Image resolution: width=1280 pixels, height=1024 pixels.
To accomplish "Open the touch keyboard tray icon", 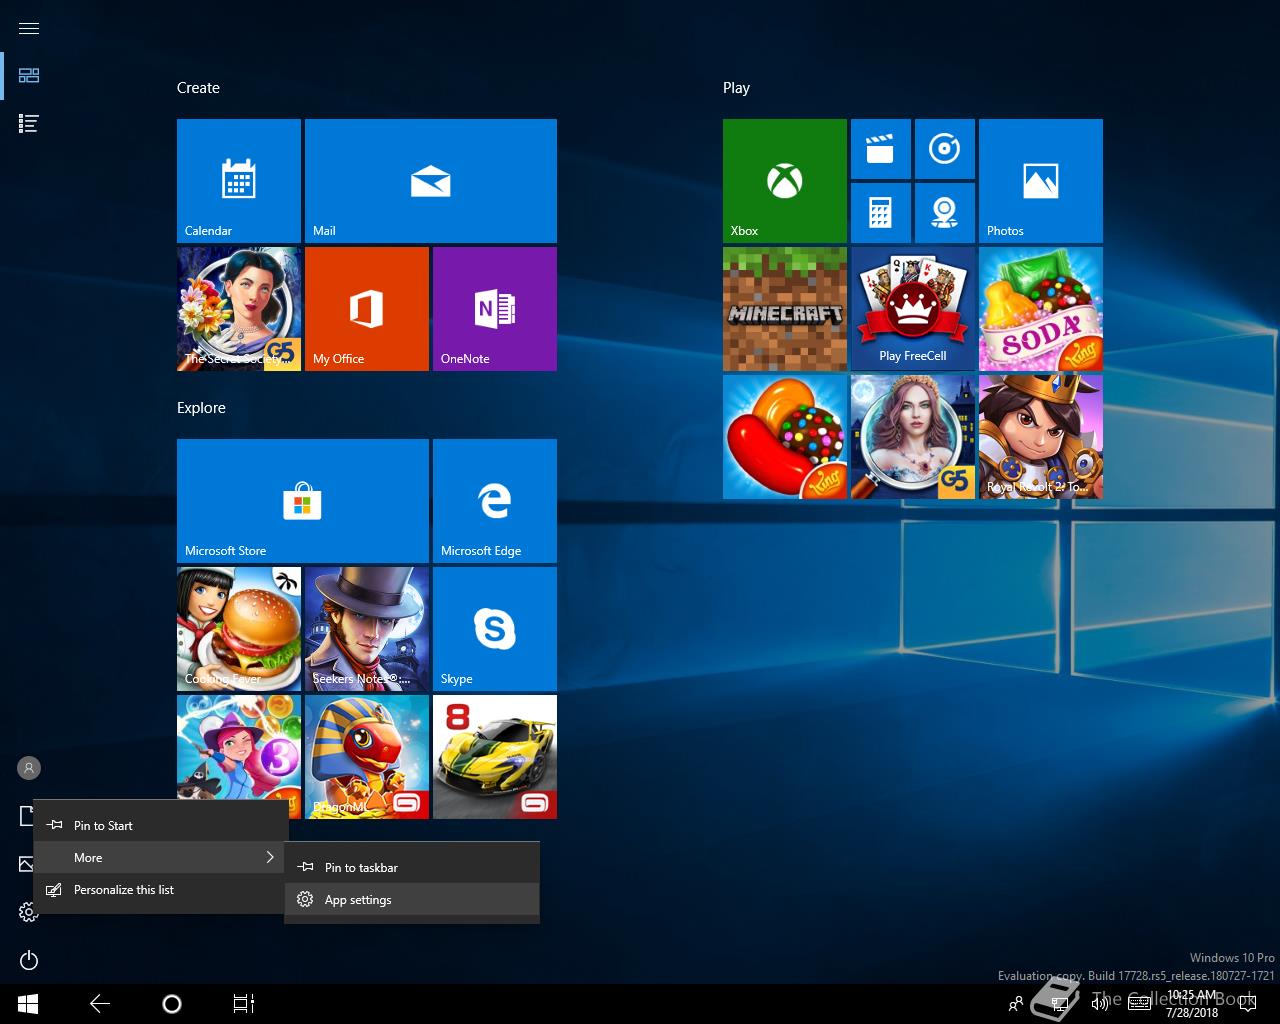I will (1139, 1004).
